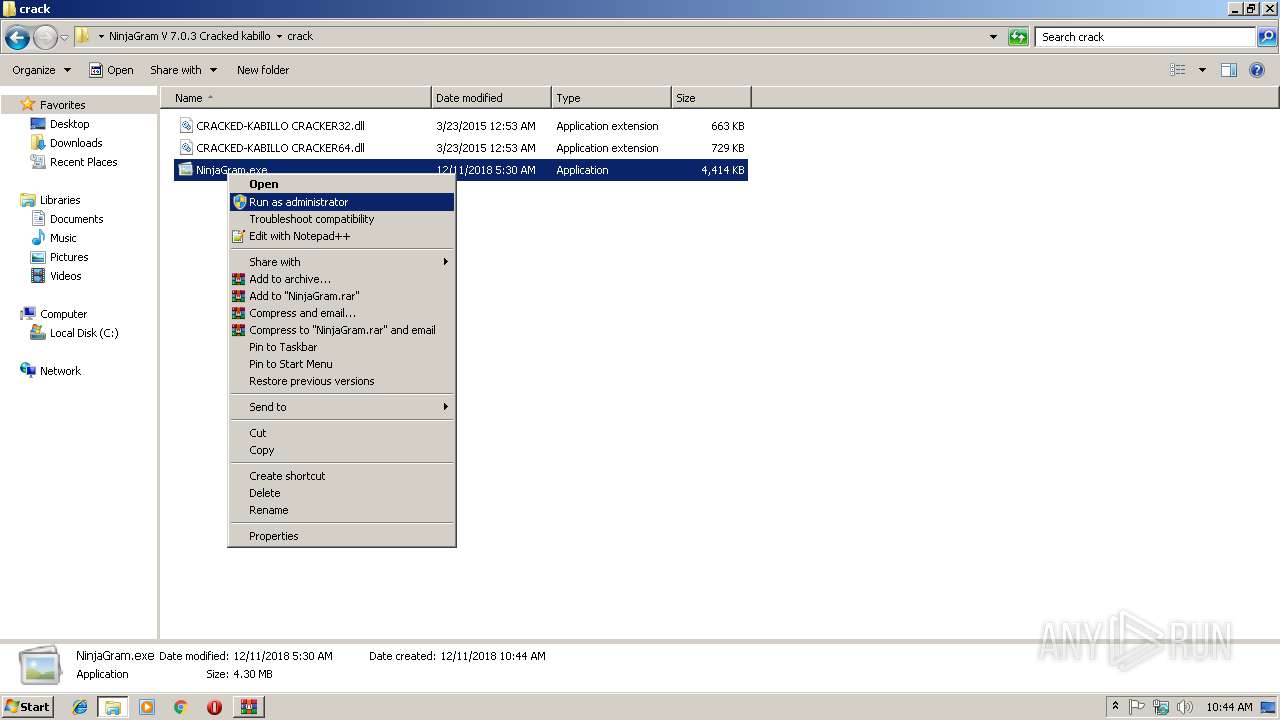
Task: Open the Organize dropdown menu
Action: pos(42,70)
